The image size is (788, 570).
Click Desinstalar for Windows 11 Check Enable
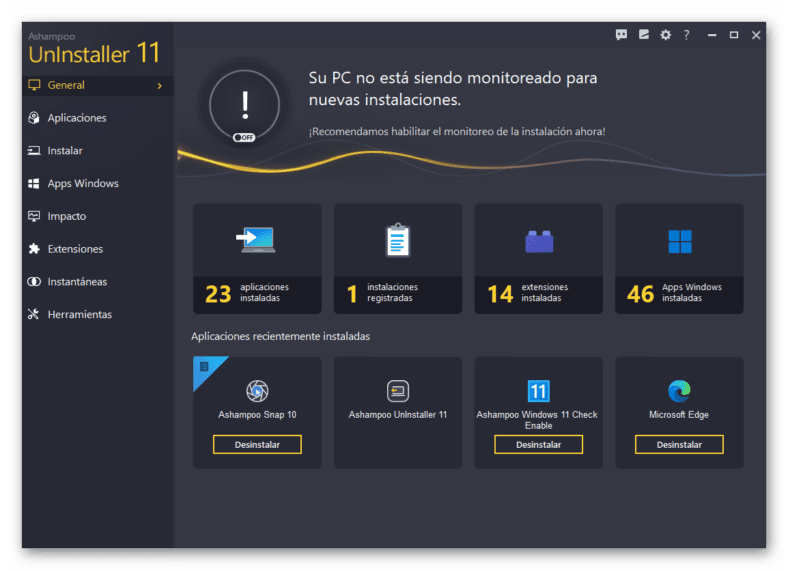(x=538, y=444)
